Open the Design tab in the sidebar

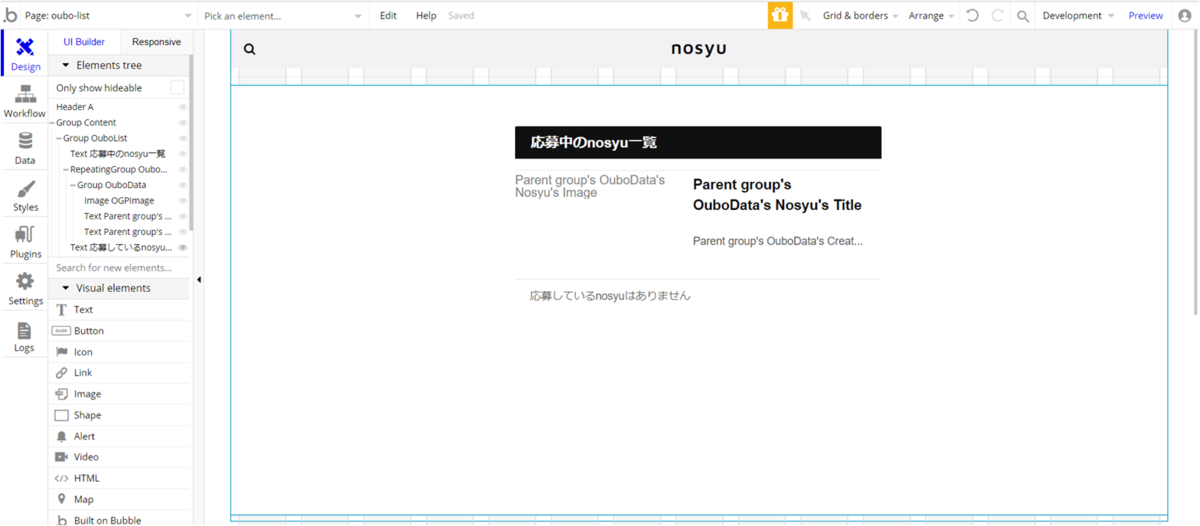click(x=25, y=55)
